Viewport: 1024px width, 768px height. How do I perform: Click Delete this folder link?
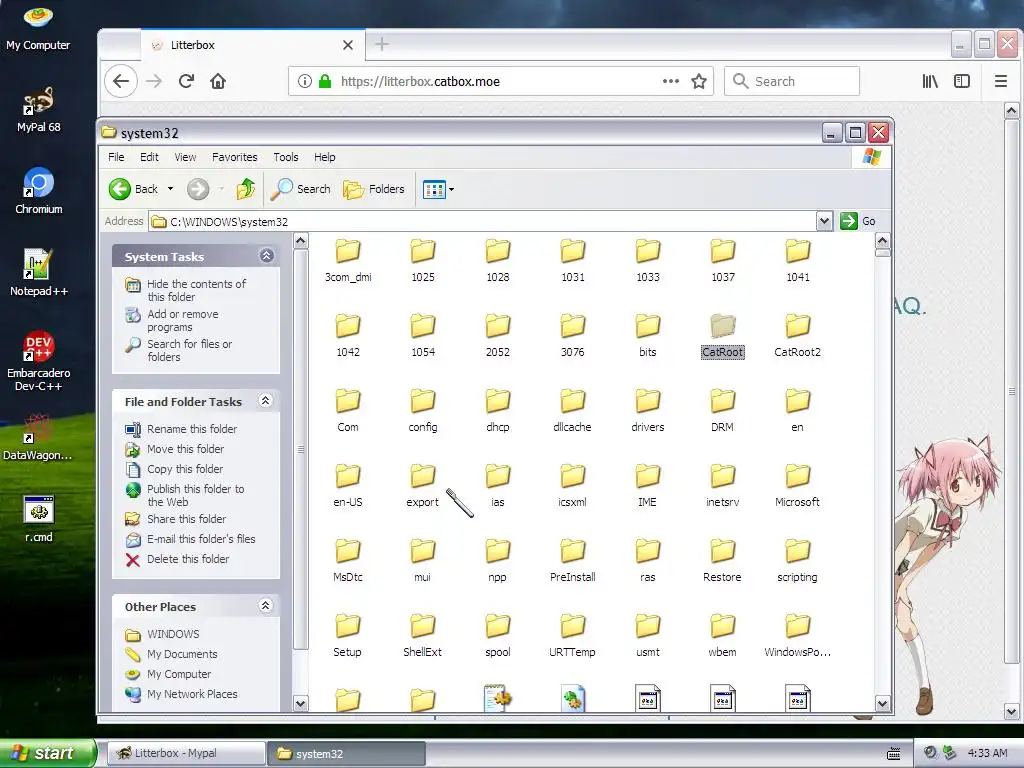pyautogui.click(x=188, y=559)
